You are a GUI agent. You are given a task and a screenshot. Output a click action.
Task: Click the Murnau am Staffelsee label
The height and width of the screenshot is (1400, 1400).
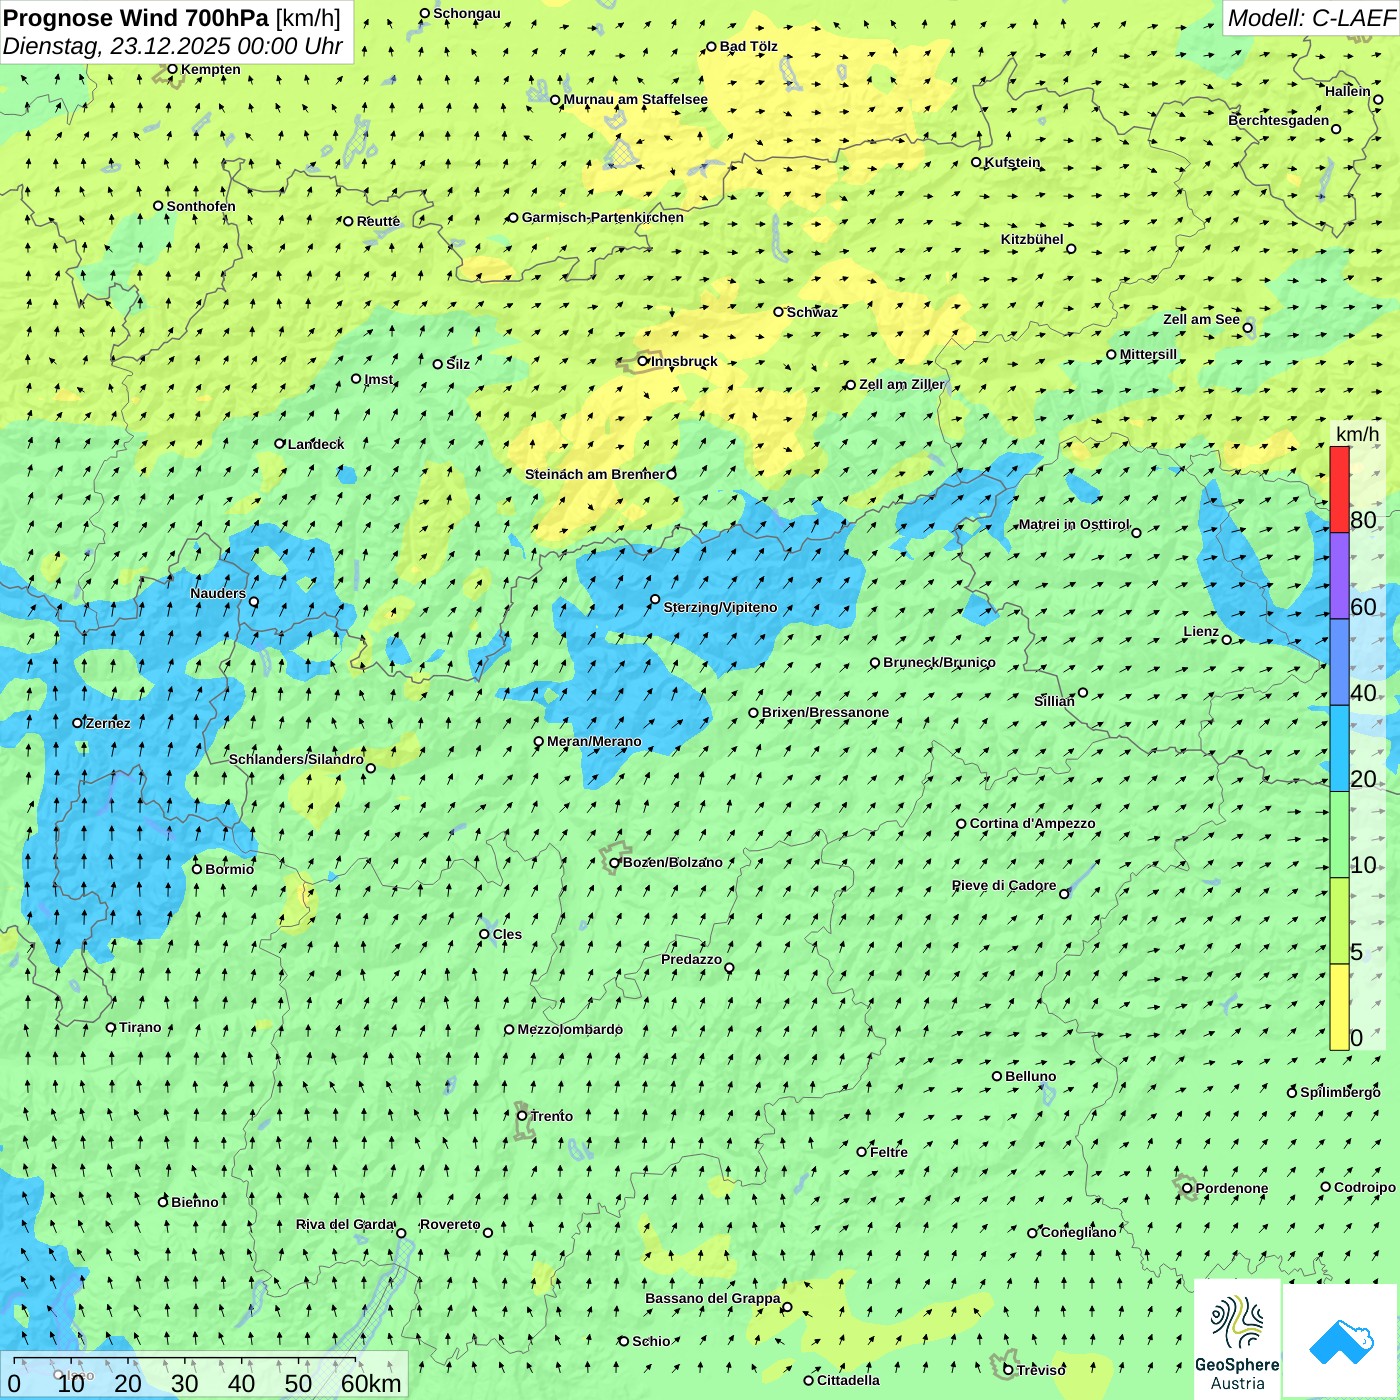tap(635, 99)
